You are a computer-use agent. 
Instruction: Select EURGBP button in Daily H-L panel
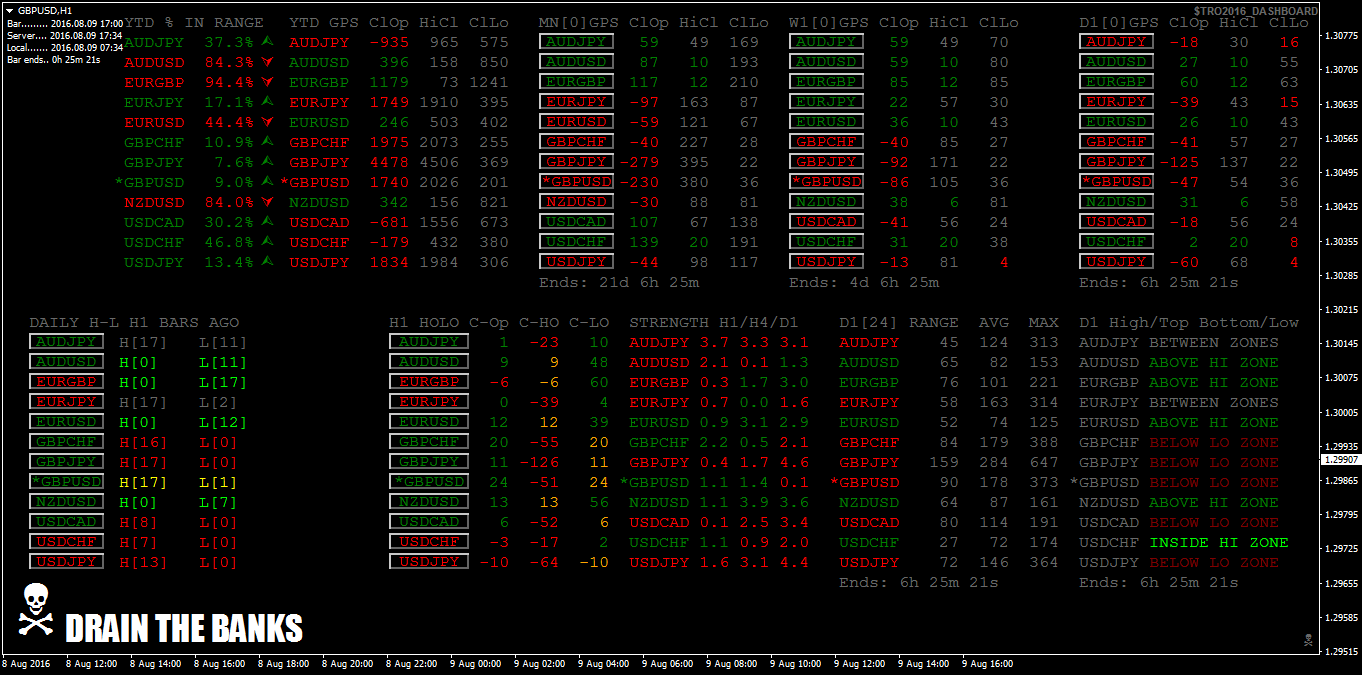[66, 382]
